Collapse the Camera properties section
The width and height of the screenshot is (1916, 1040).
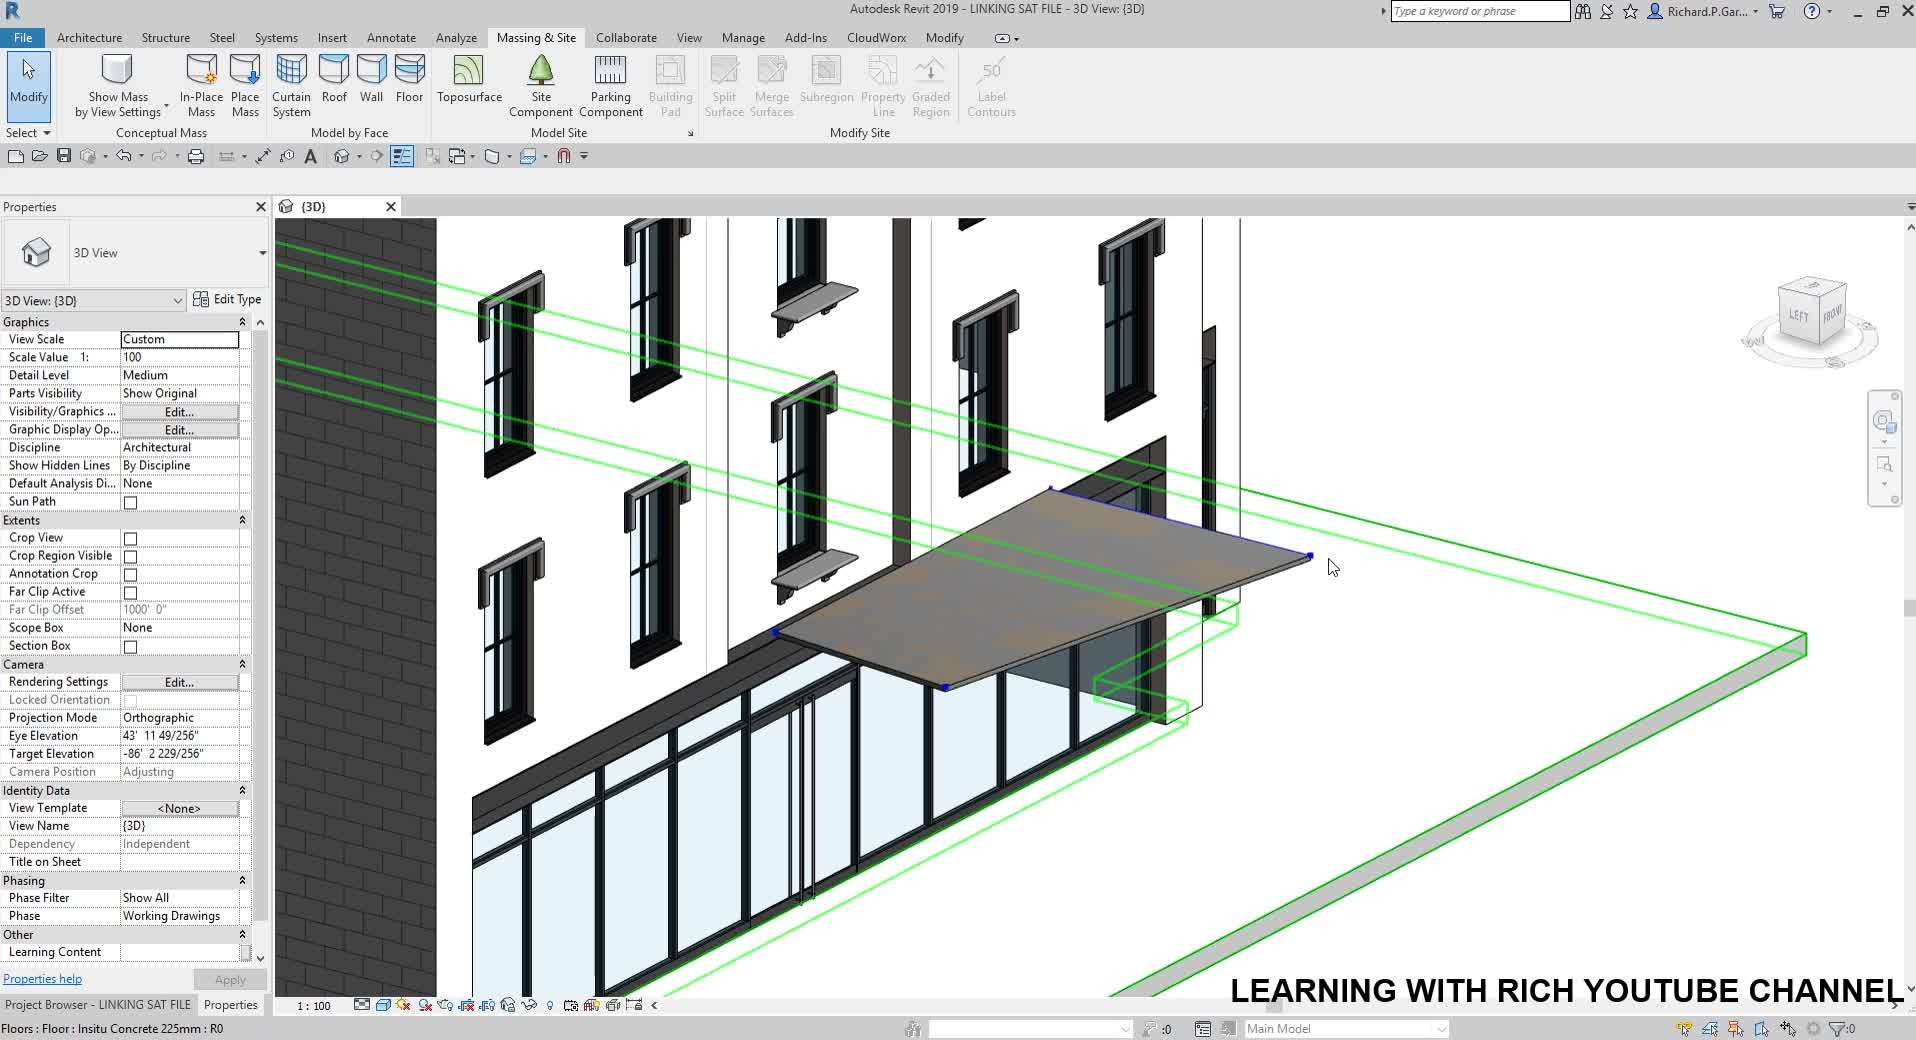tap(242, 664)
